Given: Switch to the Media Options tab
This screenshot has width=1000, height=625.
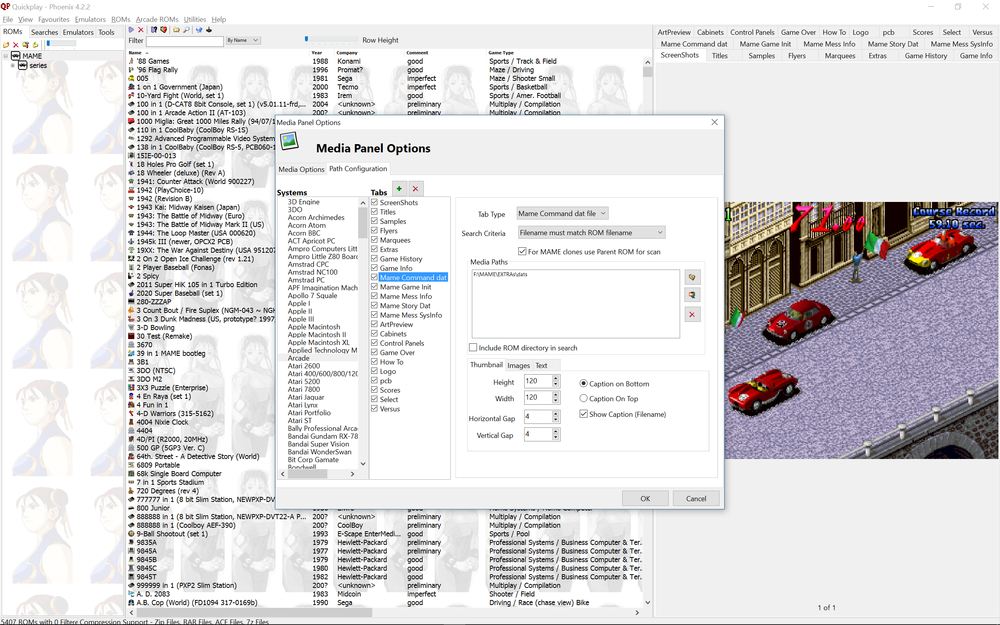Looking at the screenshot, I should click(x=301, y=169).
